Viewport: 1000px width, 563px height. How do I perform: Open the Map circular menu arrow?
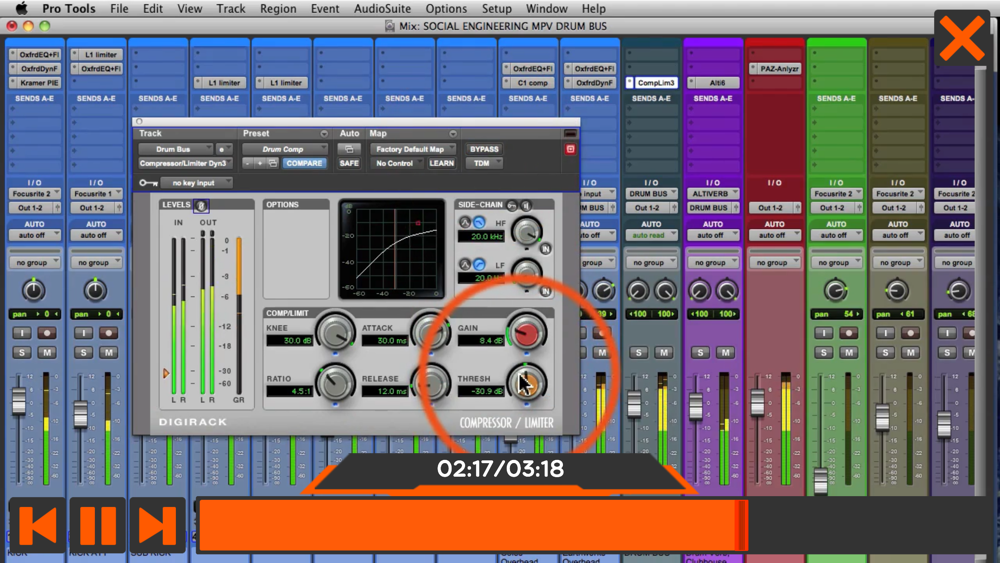[x=453, y=134]
